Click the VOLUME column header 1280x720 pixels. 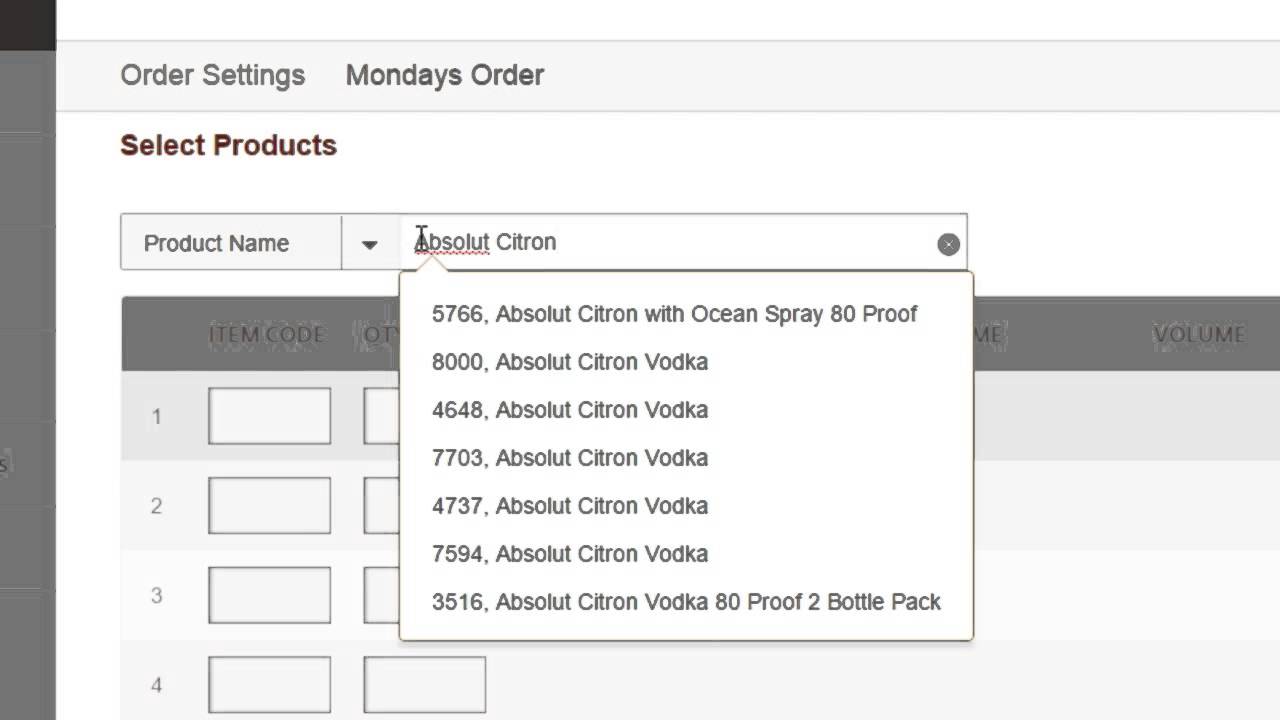pyautogui.click(x=1198, y=335)
